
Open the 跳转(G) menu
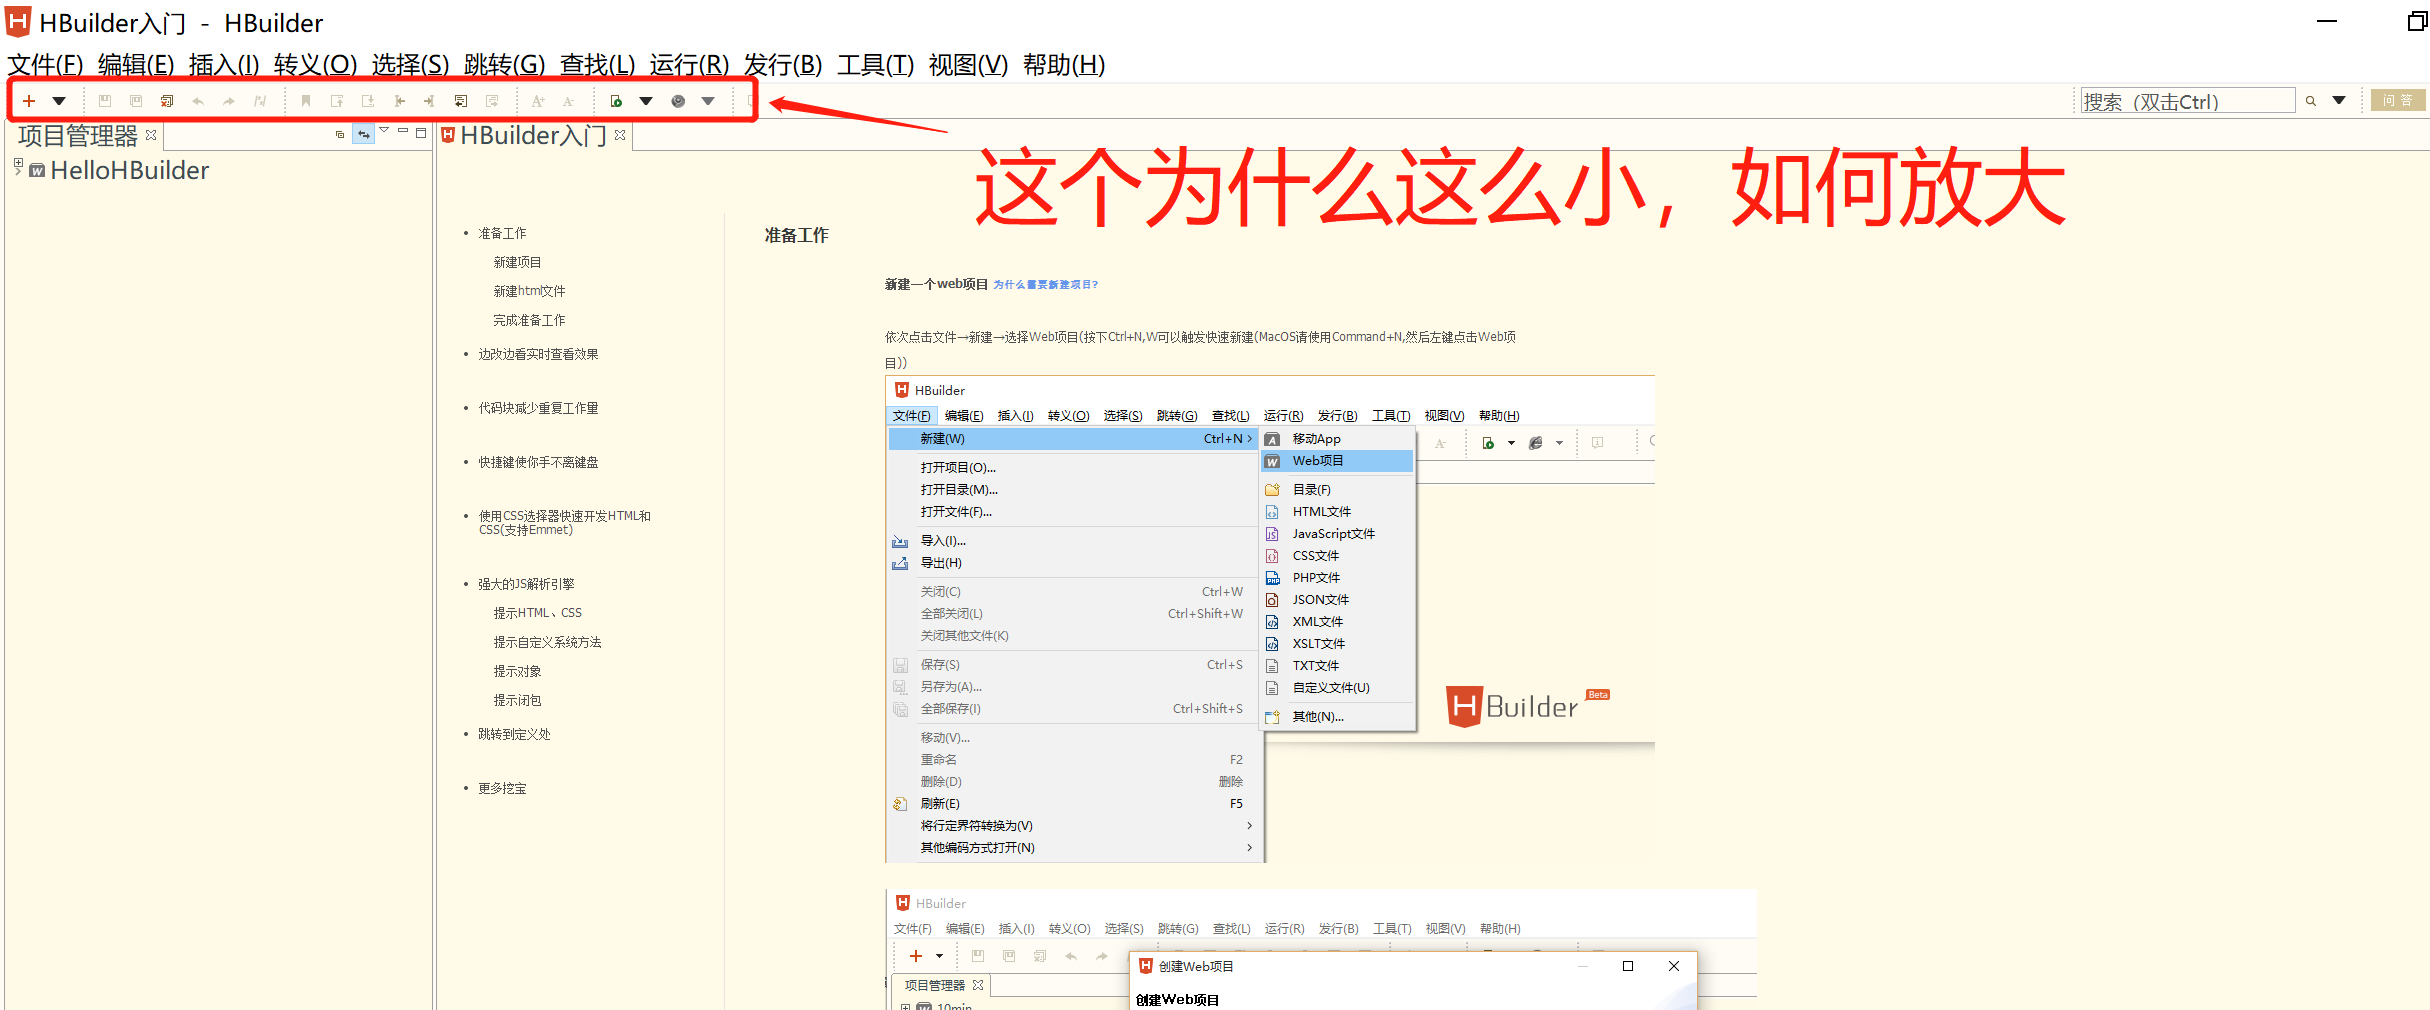tap(505, 65)
